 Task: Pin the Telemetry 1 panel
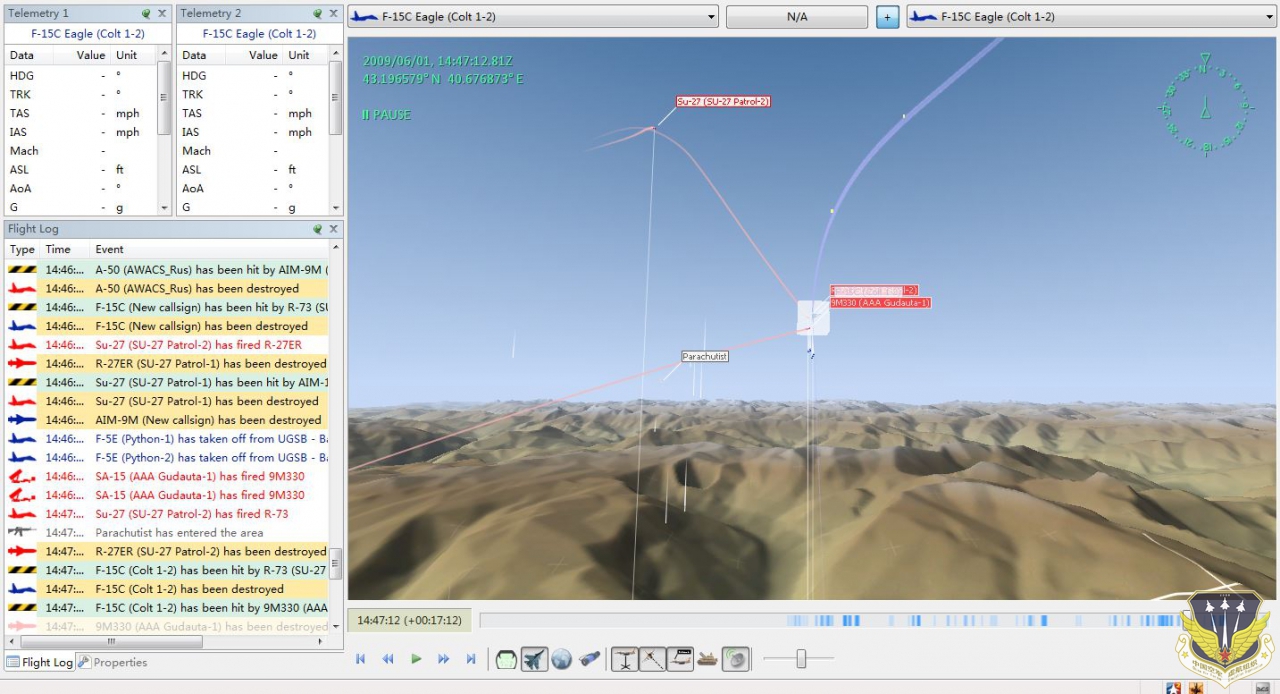coord(147,14)
